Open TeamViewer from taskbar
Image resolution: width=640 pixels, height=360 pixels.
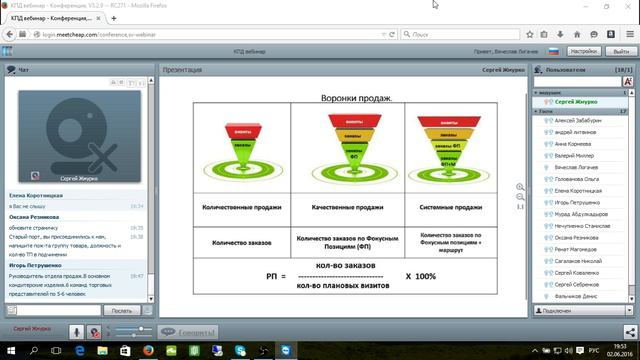[286, 351]
